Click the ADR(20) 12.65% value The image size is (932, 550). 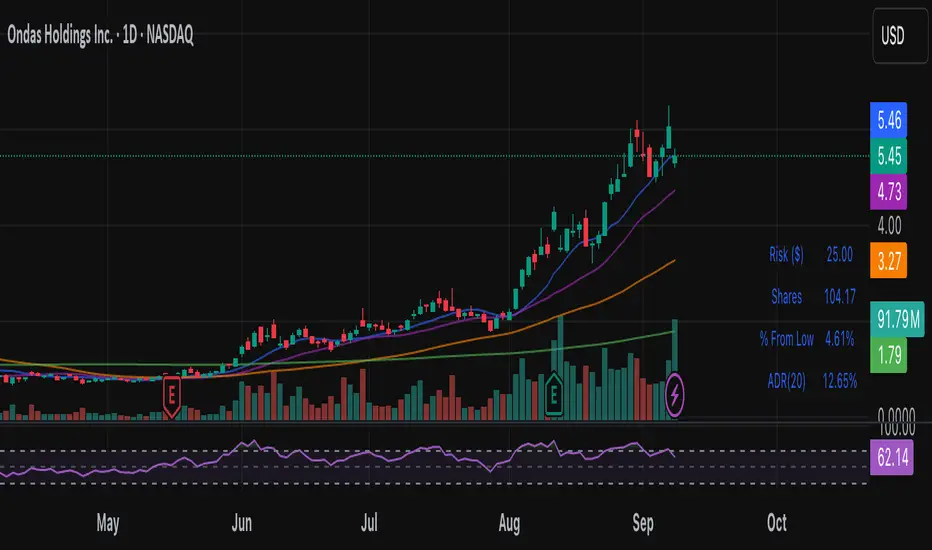(839, 381)
